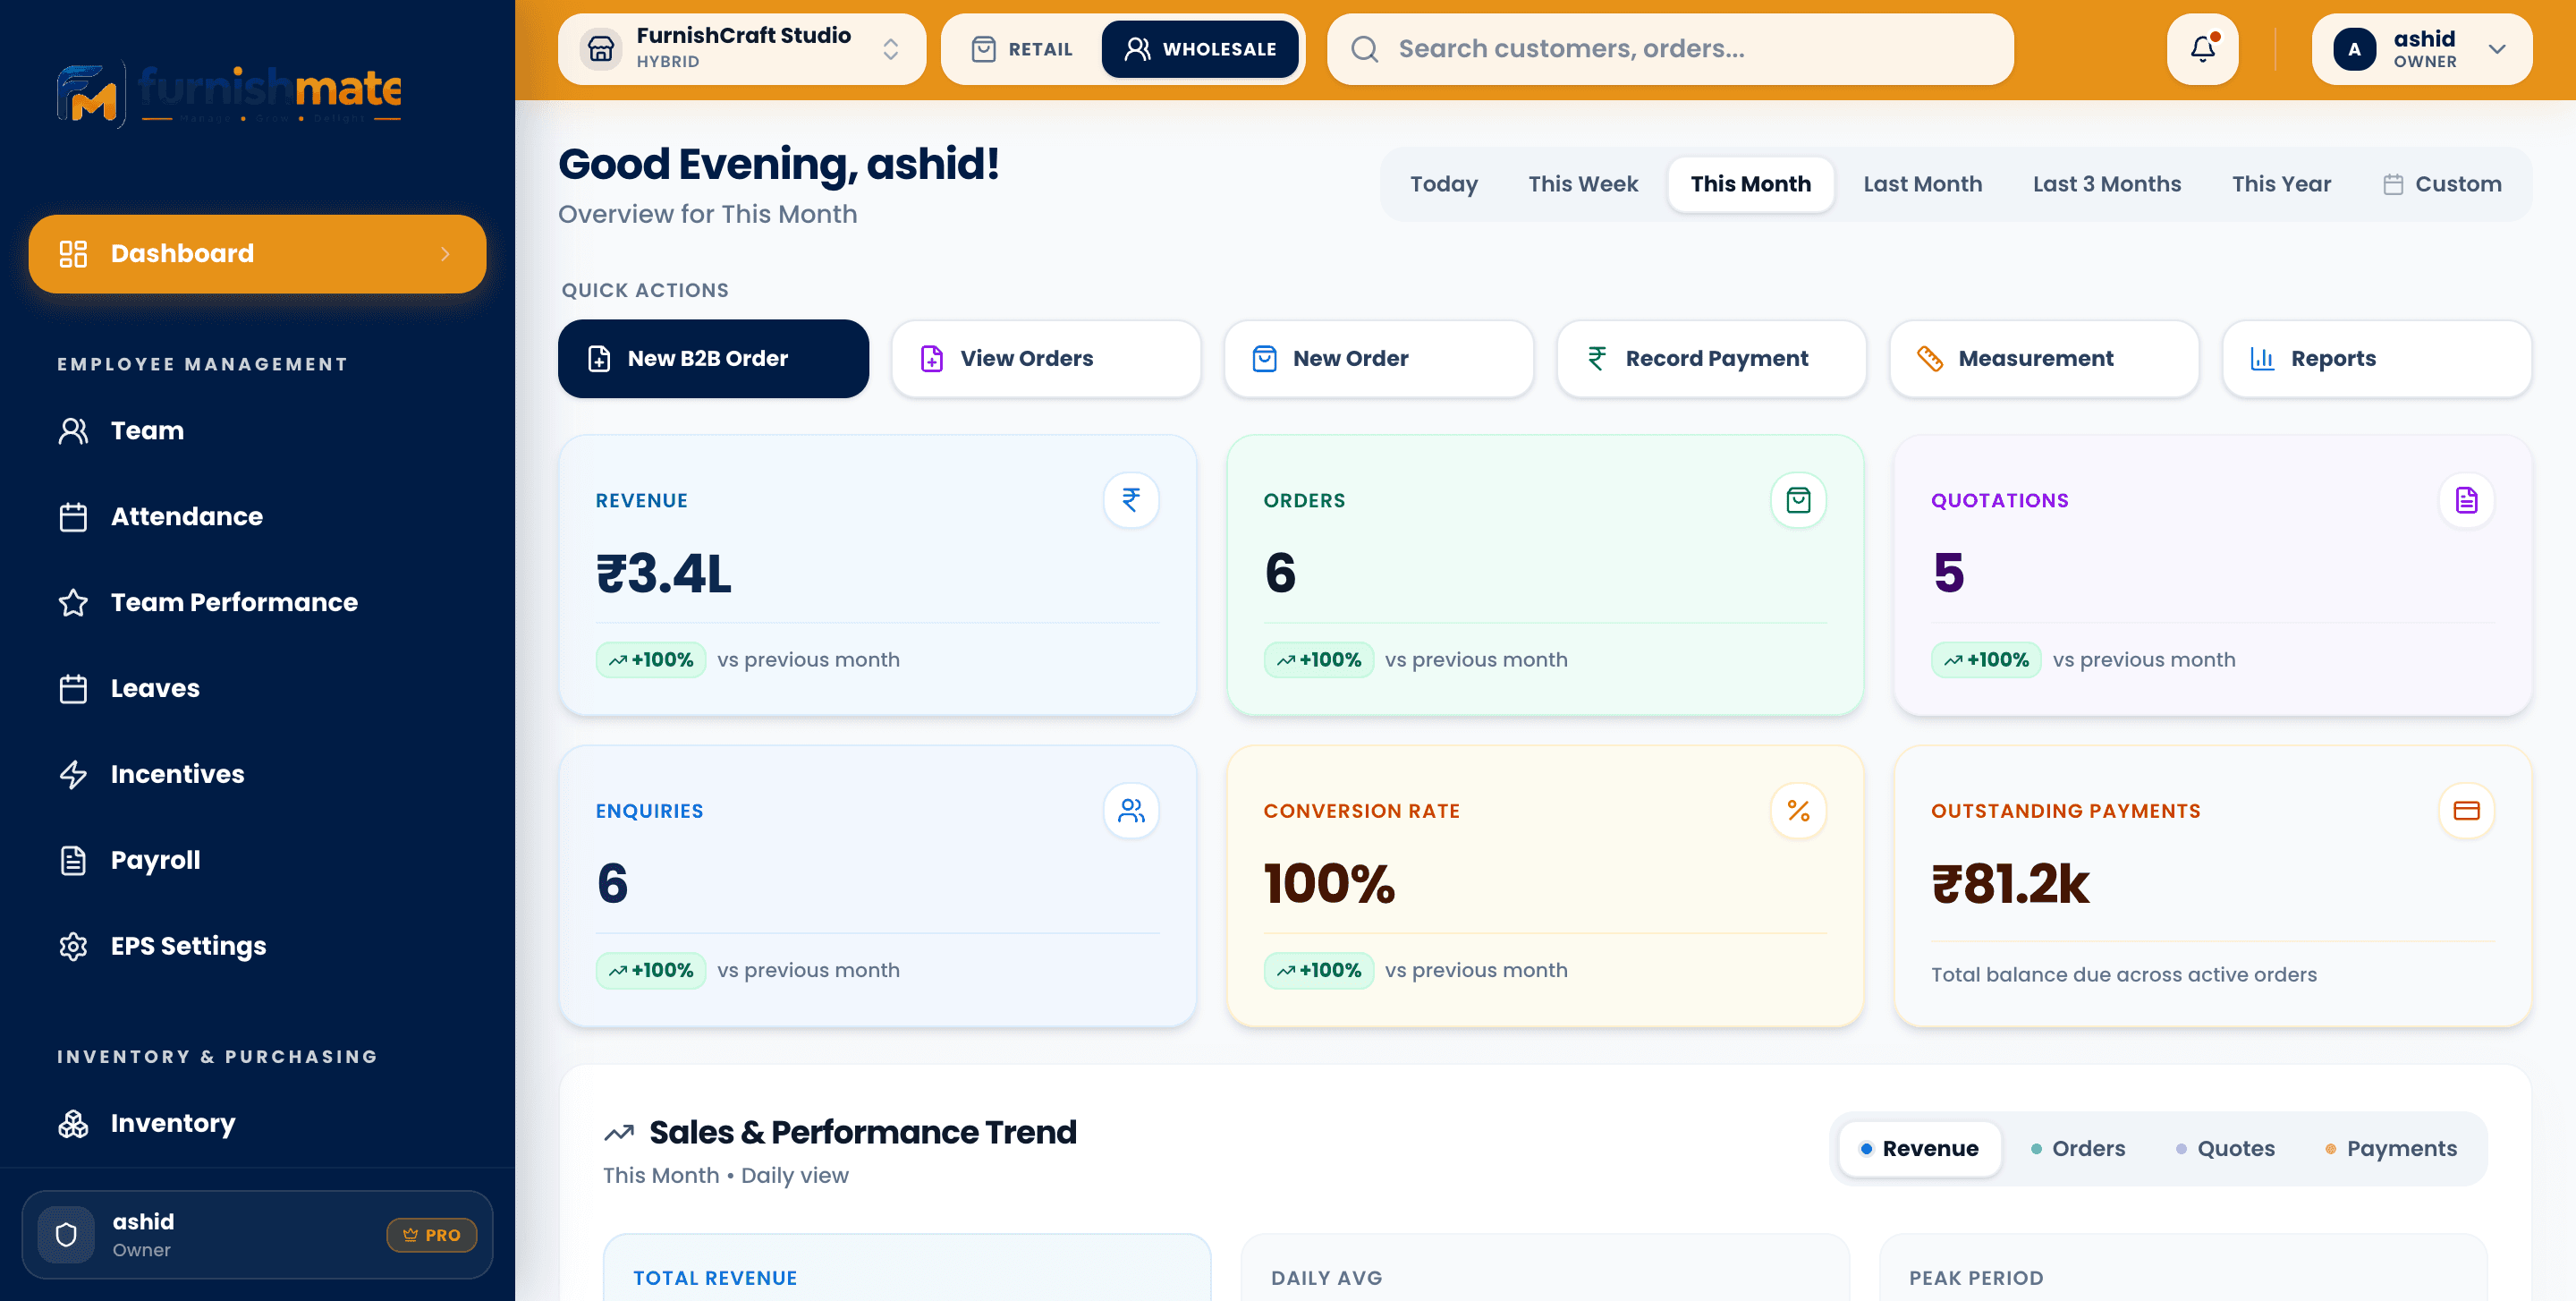Click the search customers, orders field
Screen dimensions: 2576x1301
(x=1670, y=48)
